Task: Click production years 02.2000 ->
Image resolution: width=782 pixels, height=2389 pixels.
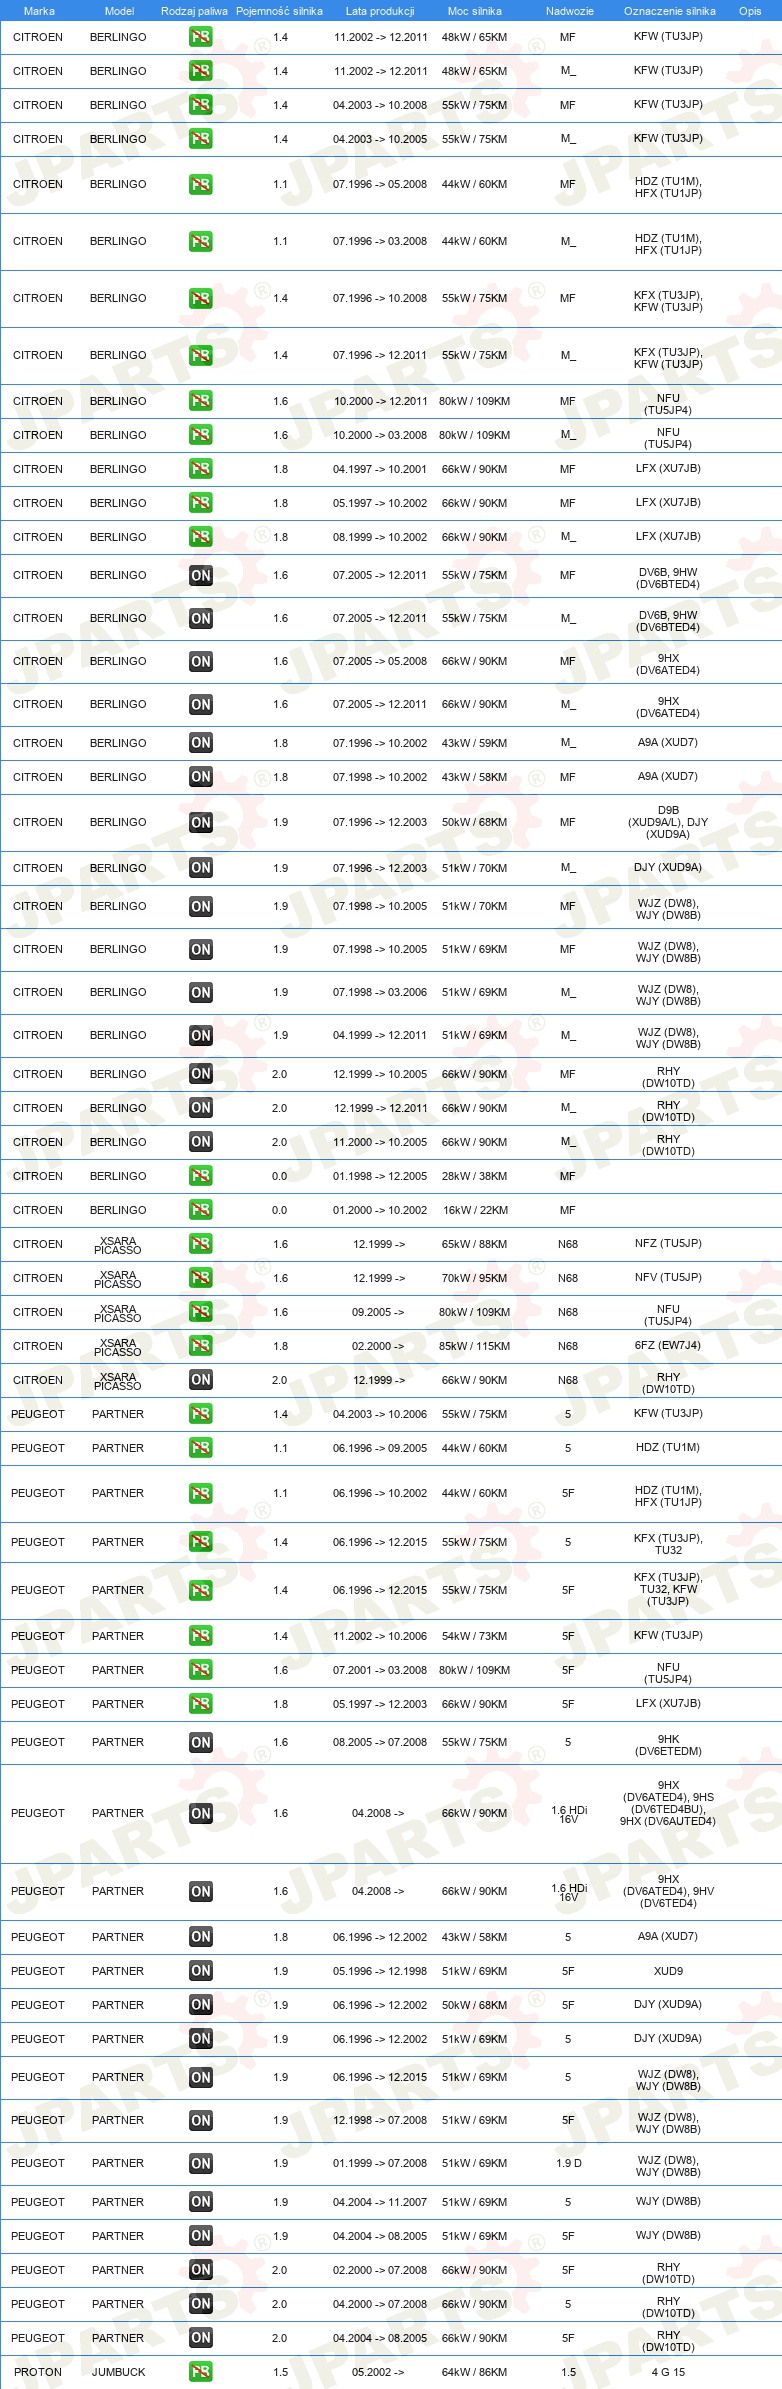Action: (x=378, y=1345)
